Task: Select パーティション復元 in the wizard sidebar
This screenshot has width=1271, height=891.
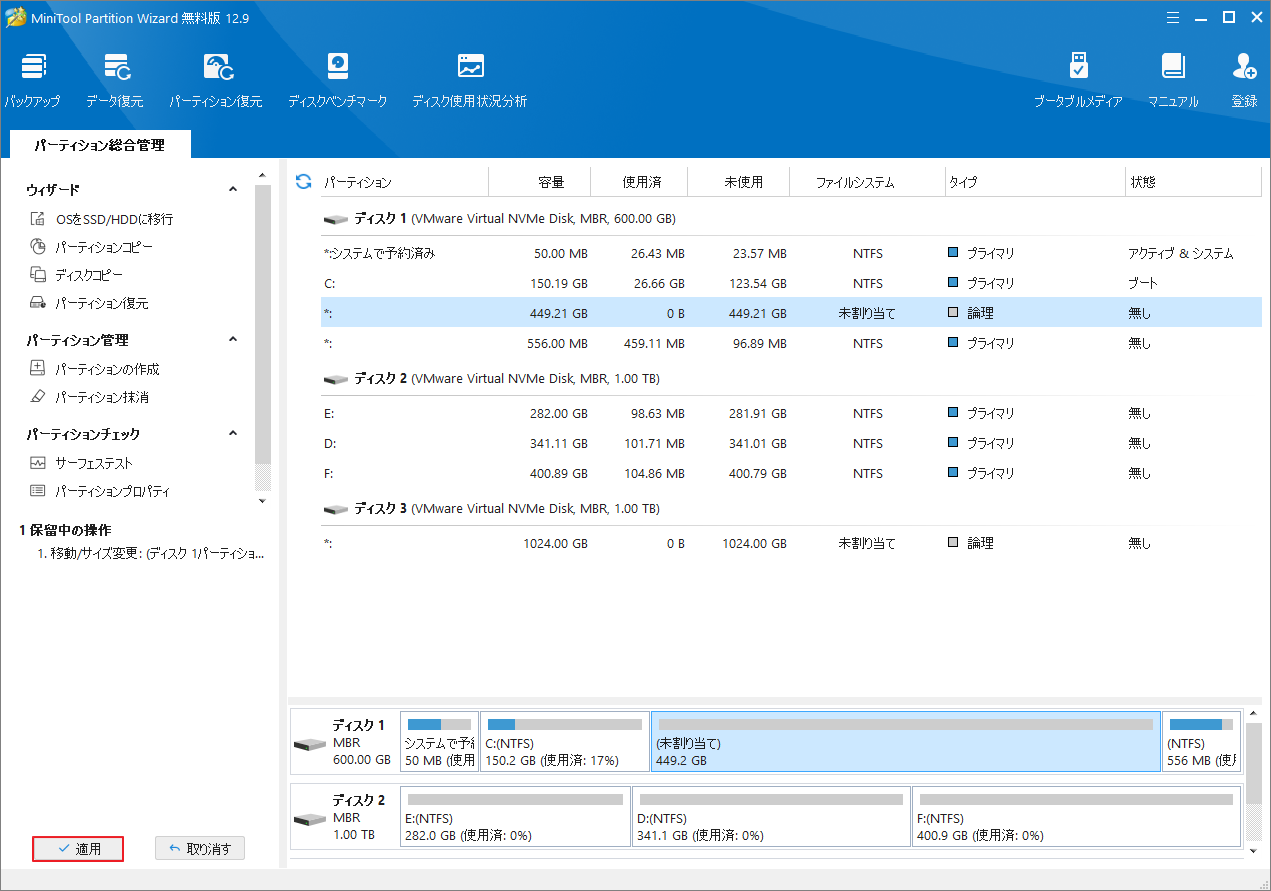Action: point(89,303)
